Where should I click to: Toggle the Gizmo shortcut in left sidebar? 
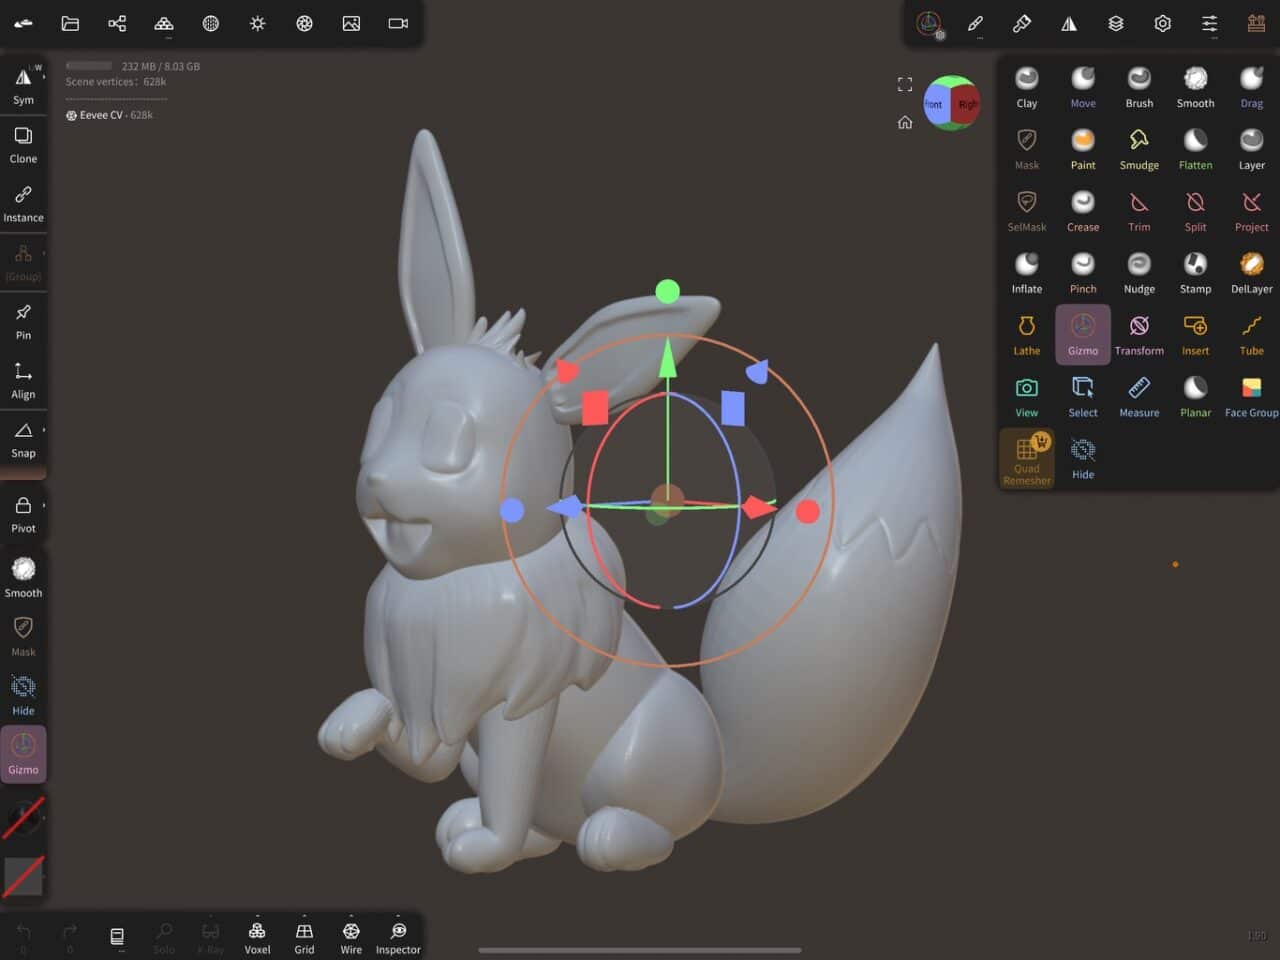(x=23, y=754)
